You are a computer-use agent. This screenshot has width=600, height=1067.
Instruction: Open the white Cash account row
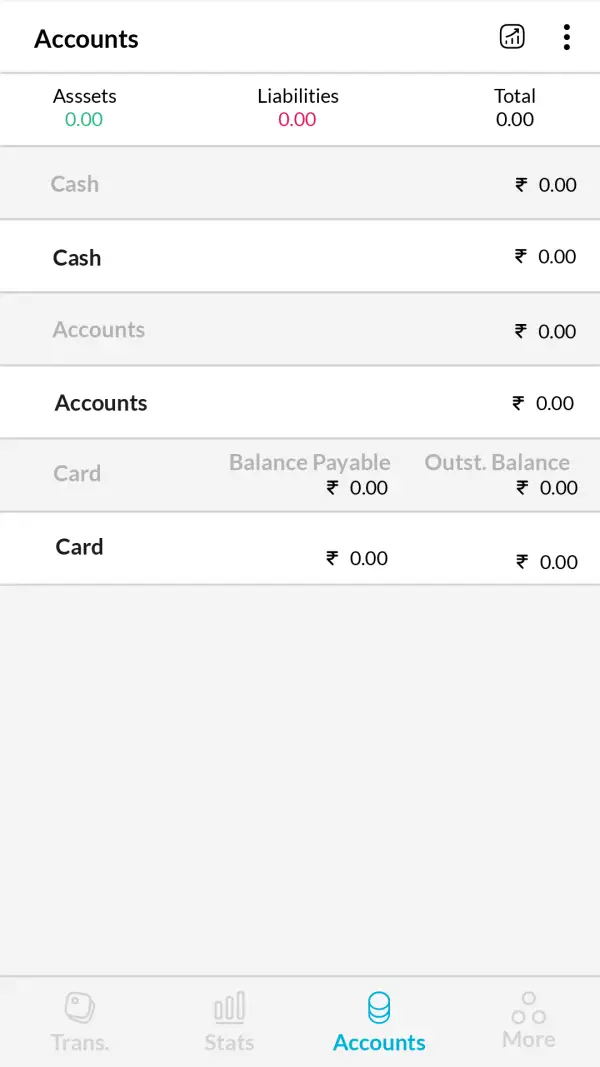point(300,257)
